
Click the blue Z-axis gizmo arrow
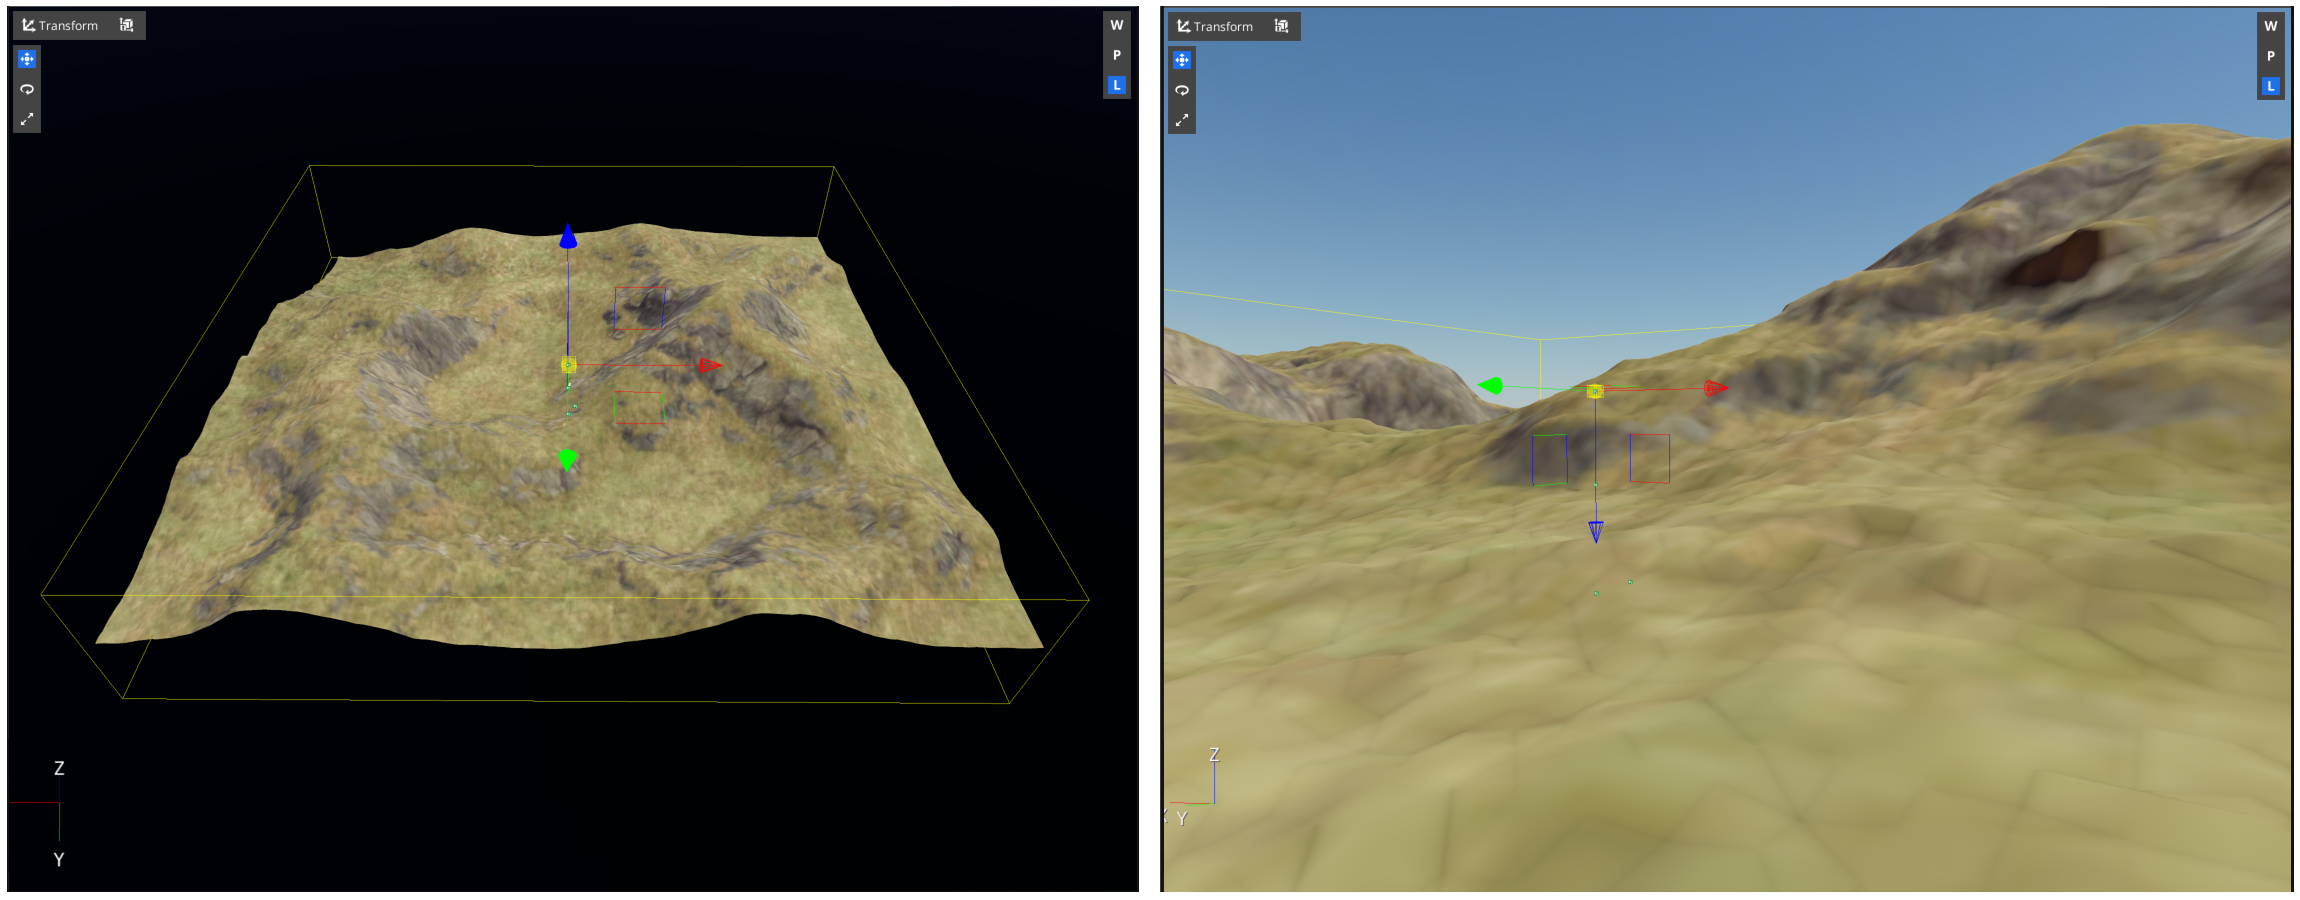point(568,237)
